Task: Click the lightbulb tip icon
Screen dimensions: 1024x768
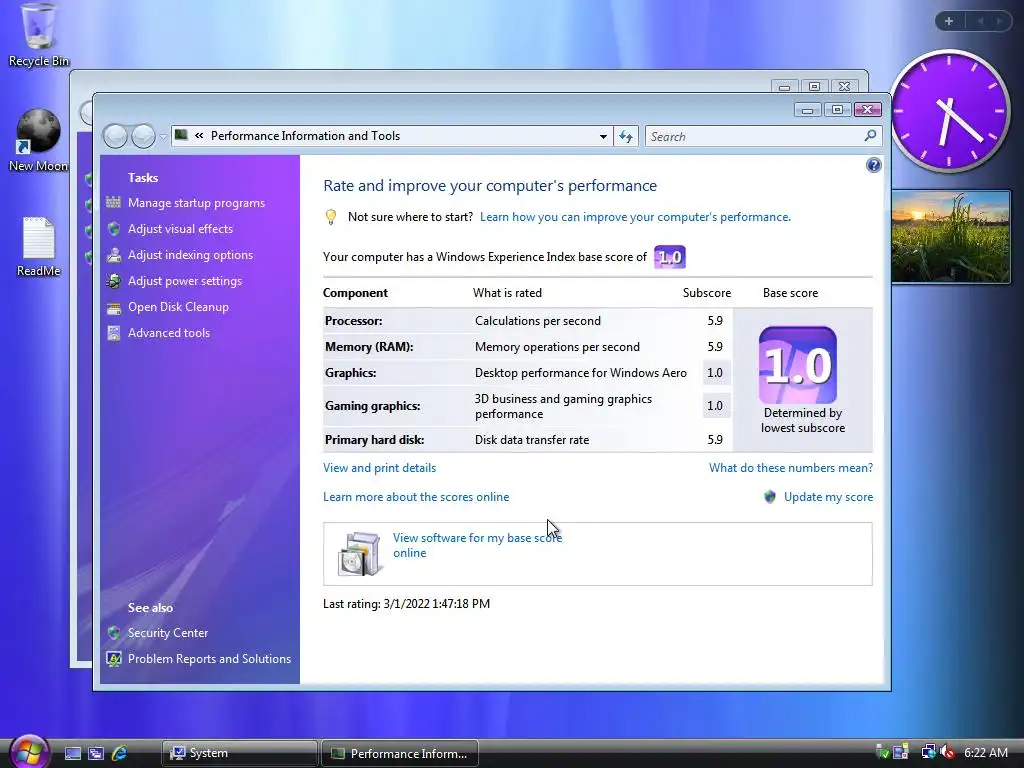Action: coord(331,217)
